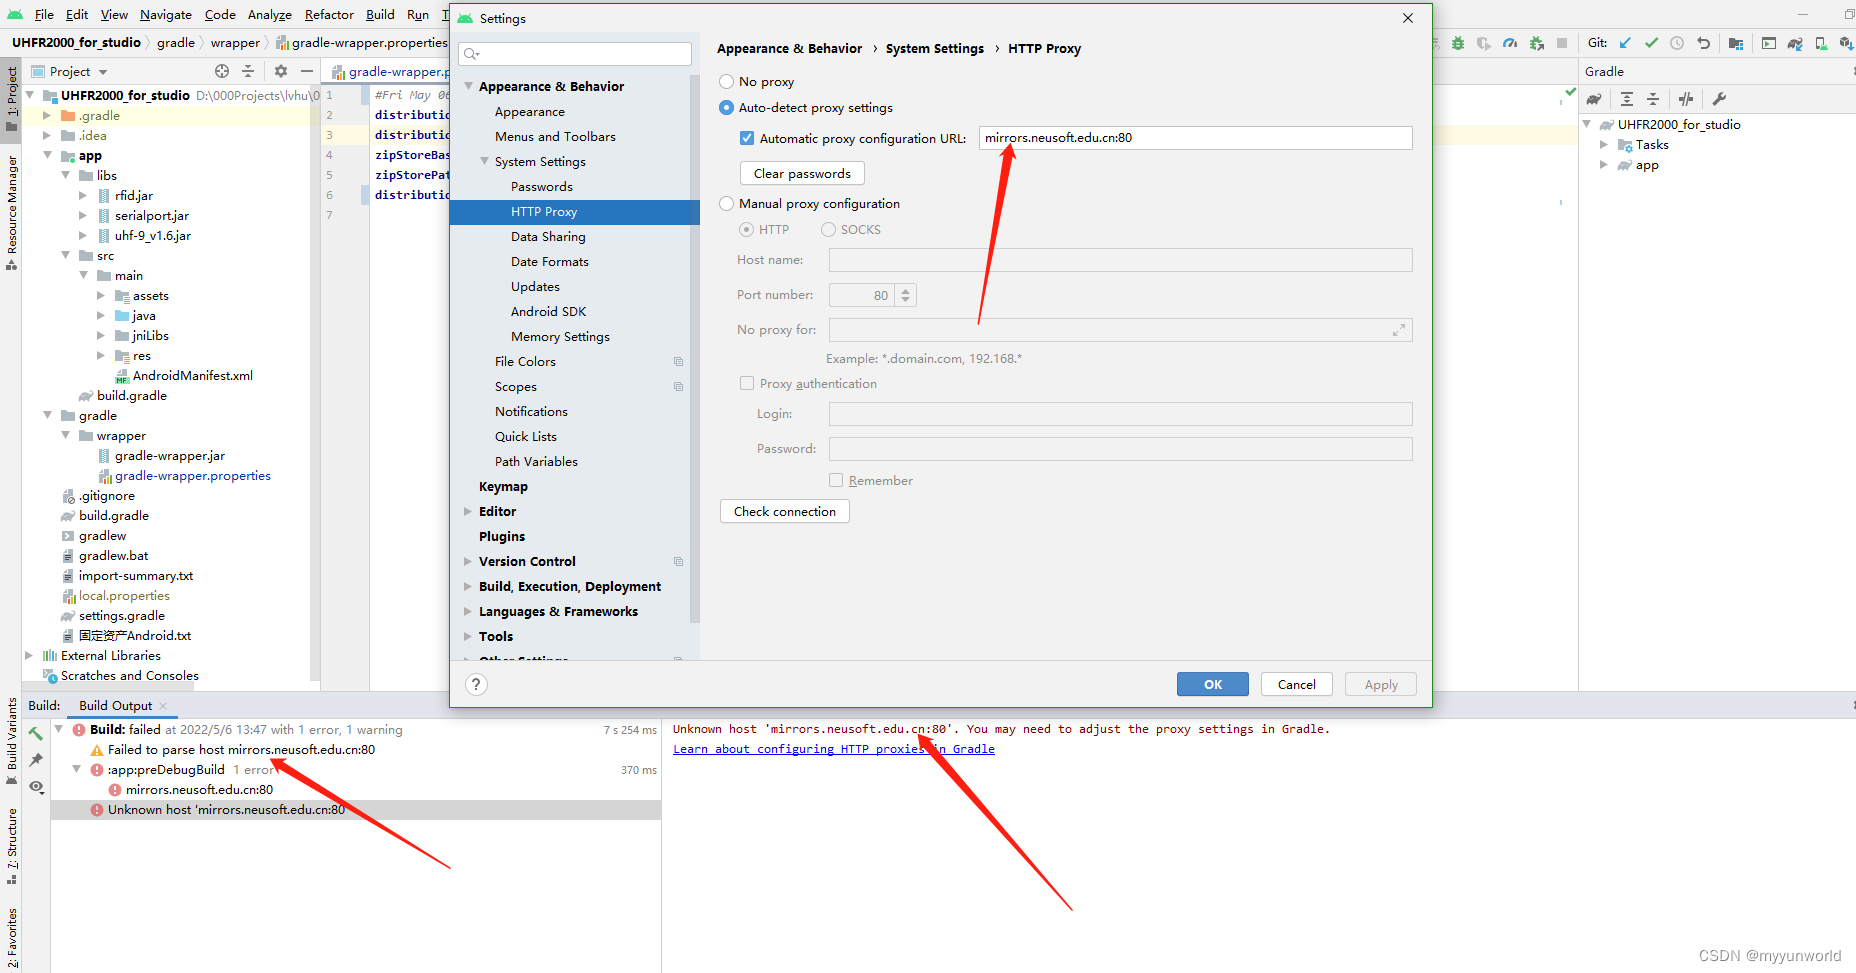Click the settings search field
The height and width of the screenshot is (973, 1856).
(x=575, y=54)
